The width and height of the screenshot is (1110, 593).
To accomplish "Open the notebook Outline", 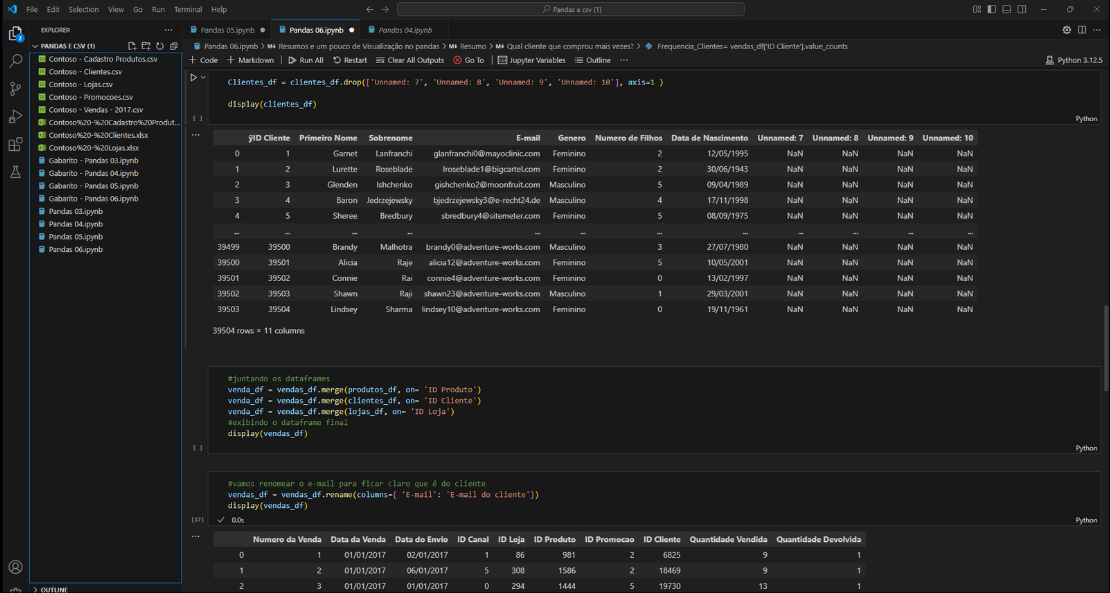I will (x=593, y=60).
